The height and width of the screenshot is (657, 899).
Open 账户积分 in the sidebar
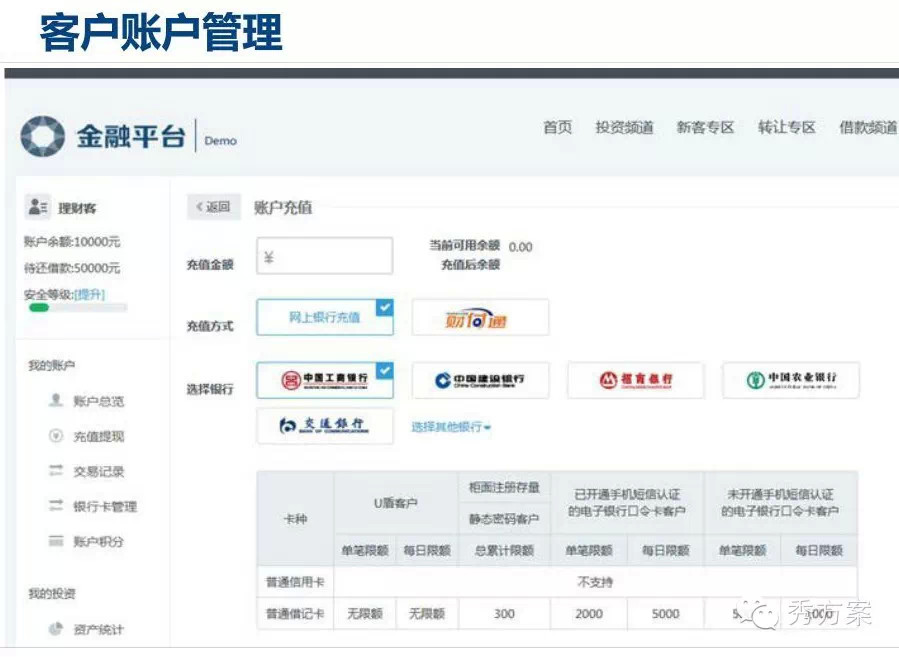[98, 541]
